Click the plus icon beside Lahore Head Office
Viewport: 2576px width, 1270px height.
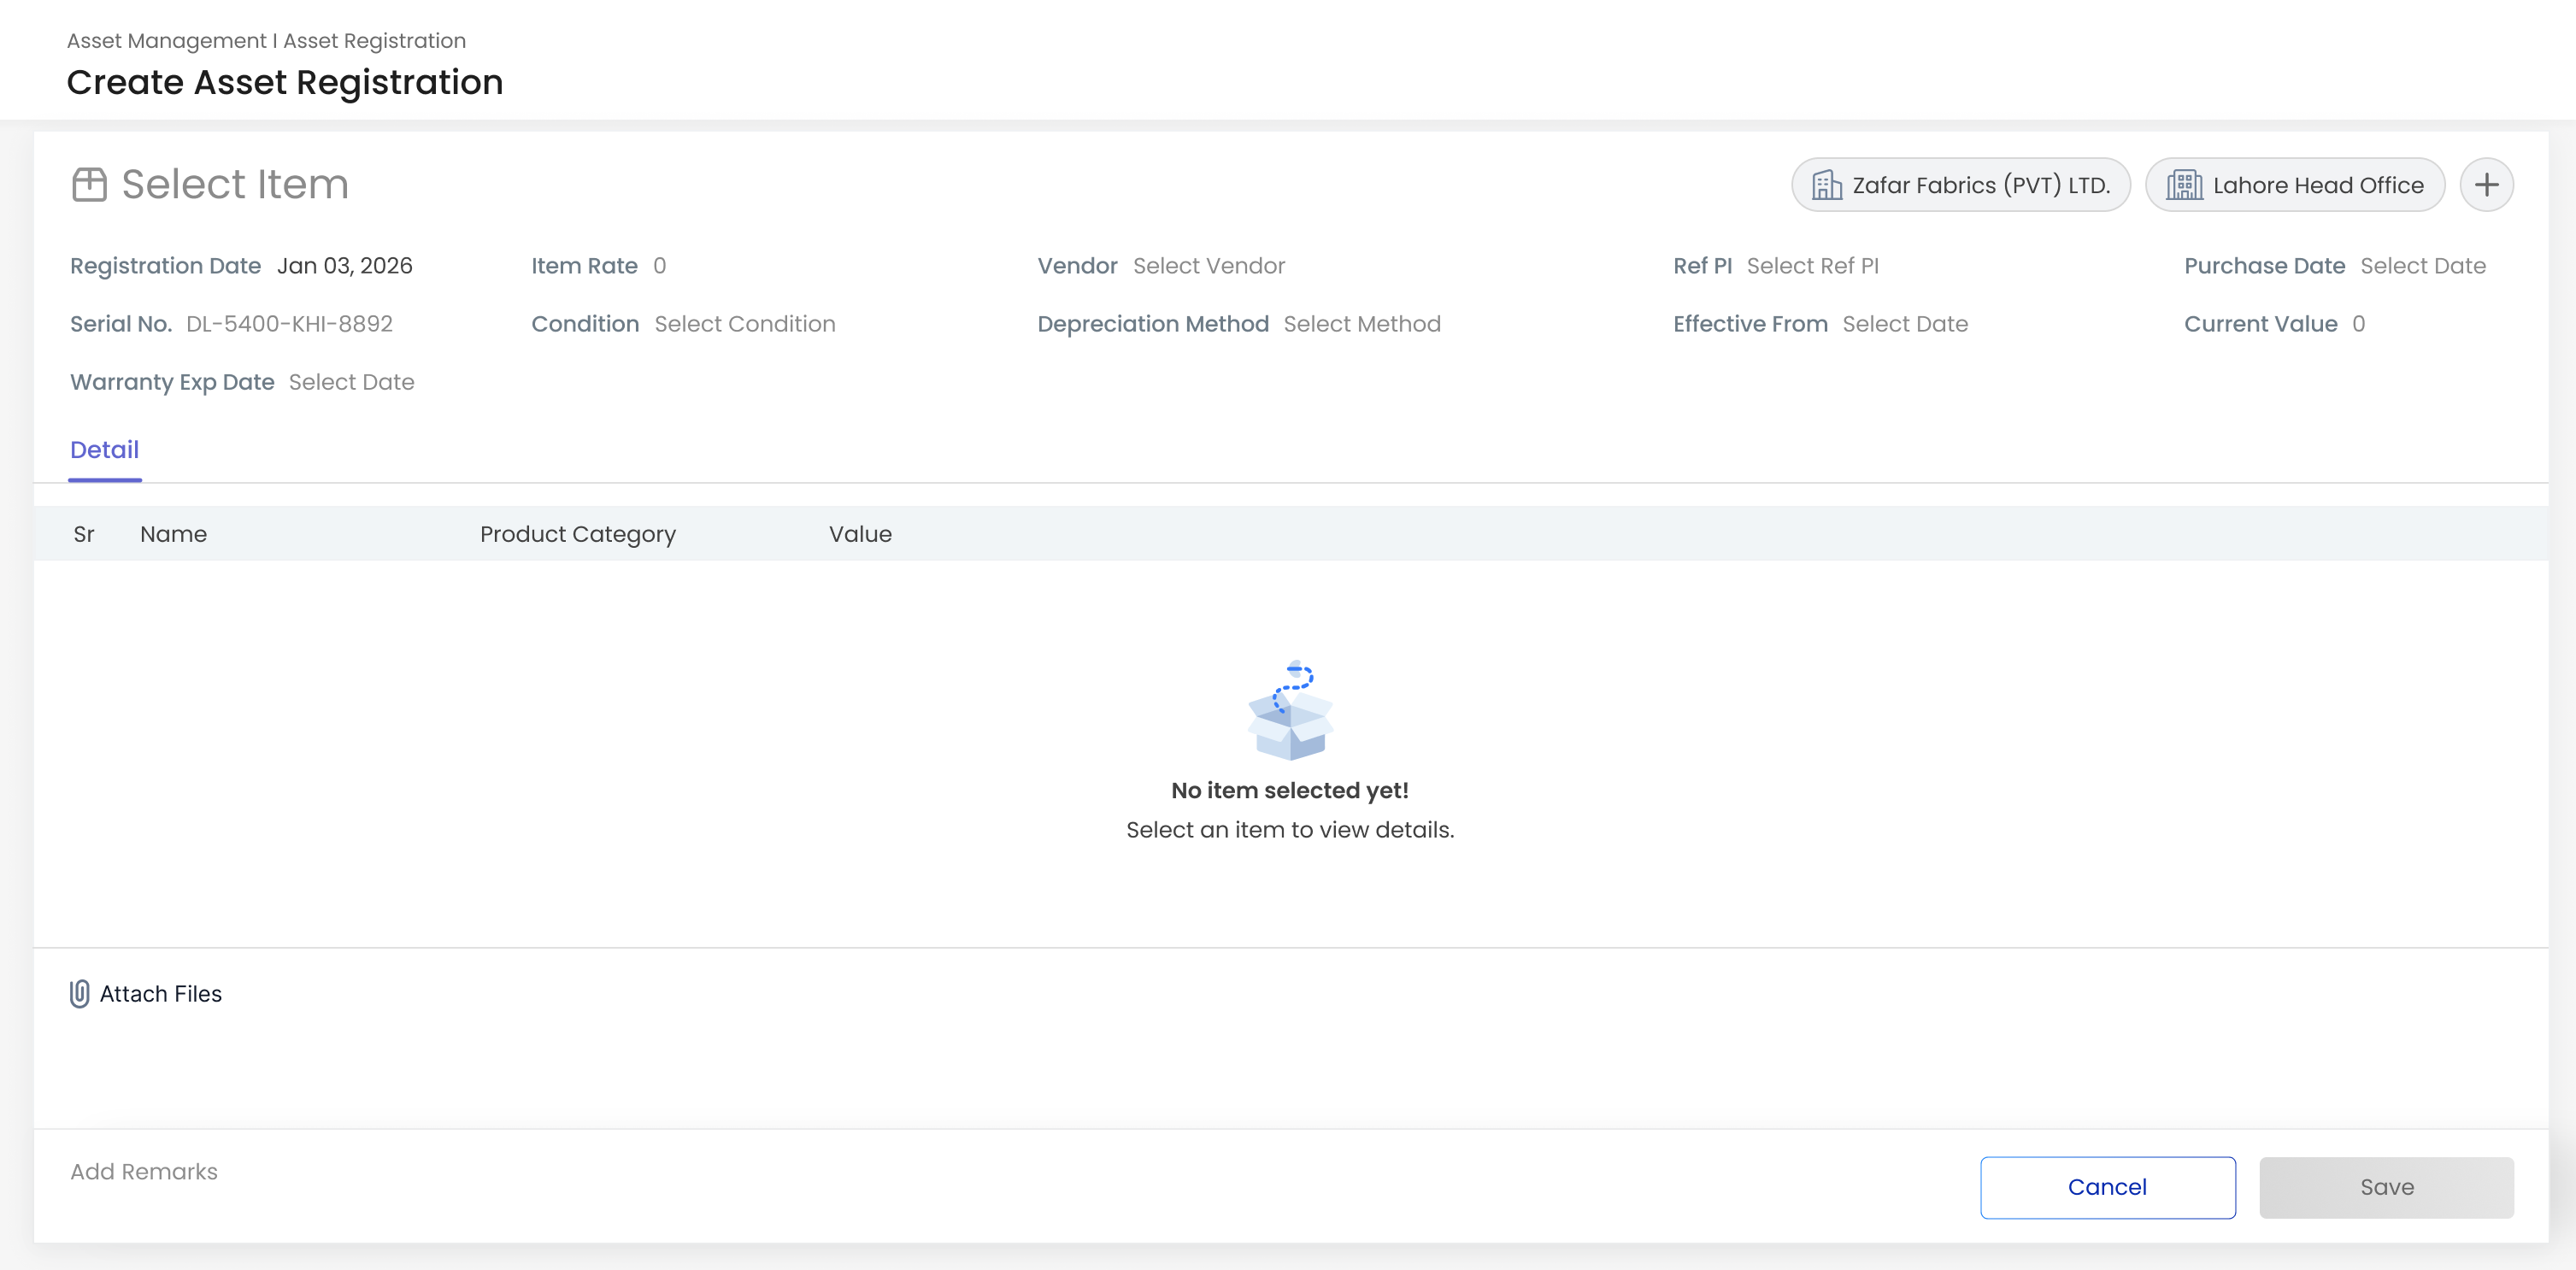click(2486, 185)
